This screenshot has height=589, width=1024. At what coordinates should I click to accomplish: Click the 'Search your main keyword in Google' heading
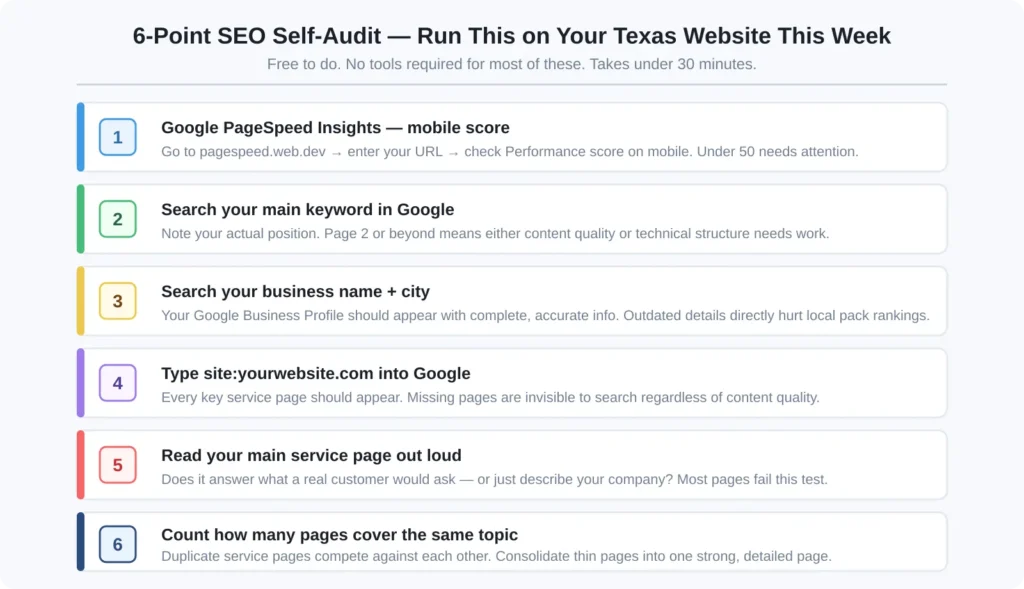(307, 209)
